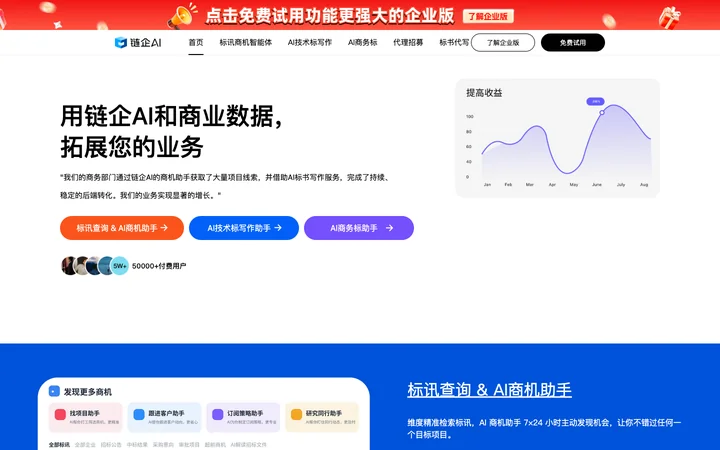Click the 发现更多商机 blue icon
Image resolution: width=720 pixels, height=450 pixels.
54,391
